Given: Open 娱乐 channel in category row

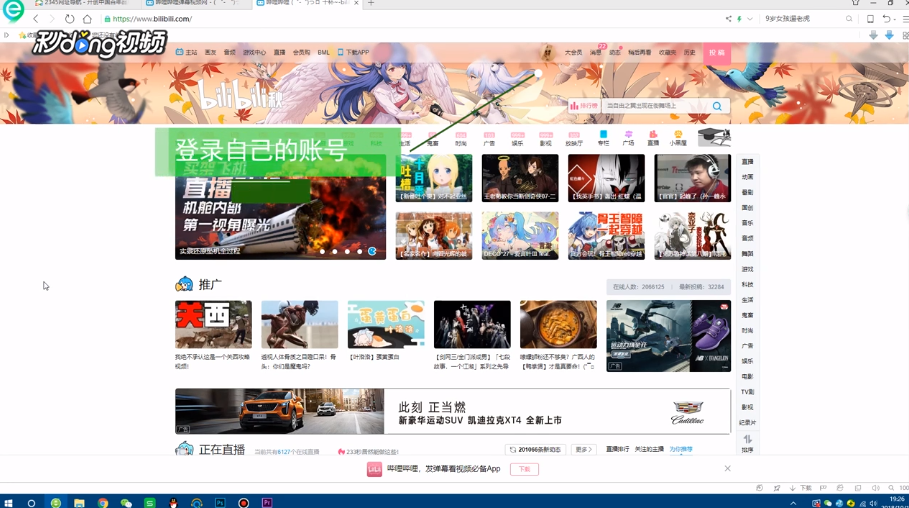Looking at the screenshot, I should tap(517, 139).
